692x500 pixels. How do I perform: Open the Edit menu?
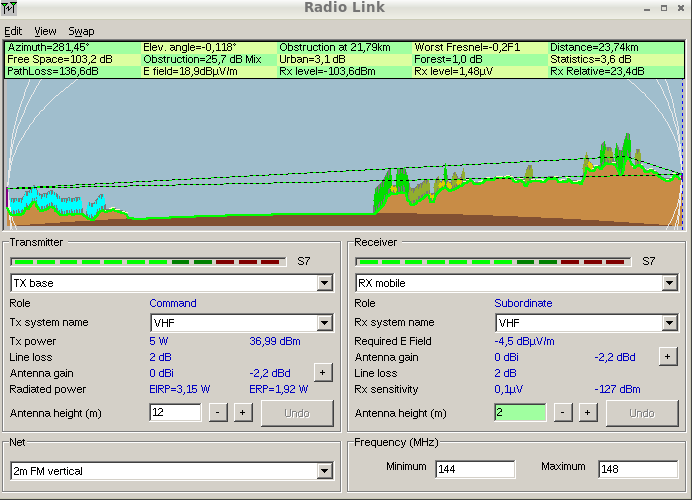pos(13,31)
